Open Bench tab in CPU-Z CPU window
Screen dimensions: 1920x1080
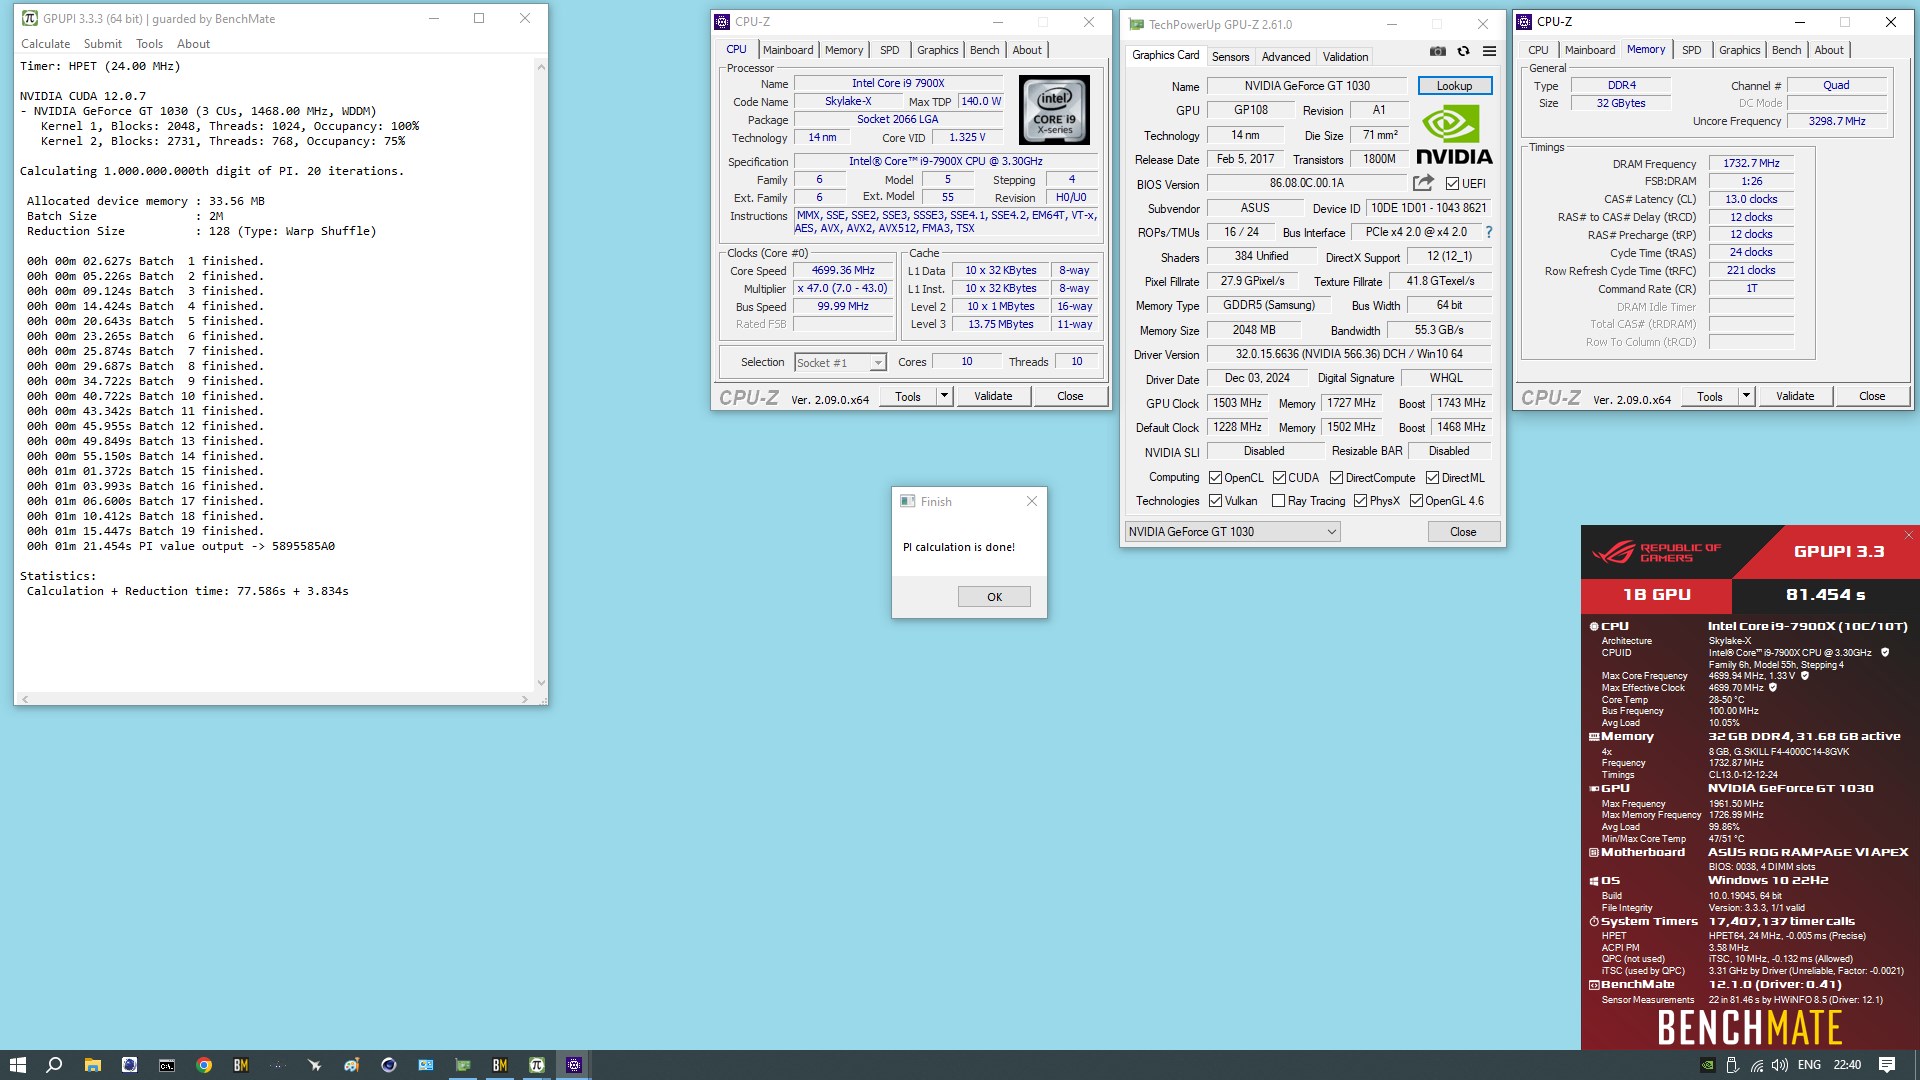(x=984, y=50)
